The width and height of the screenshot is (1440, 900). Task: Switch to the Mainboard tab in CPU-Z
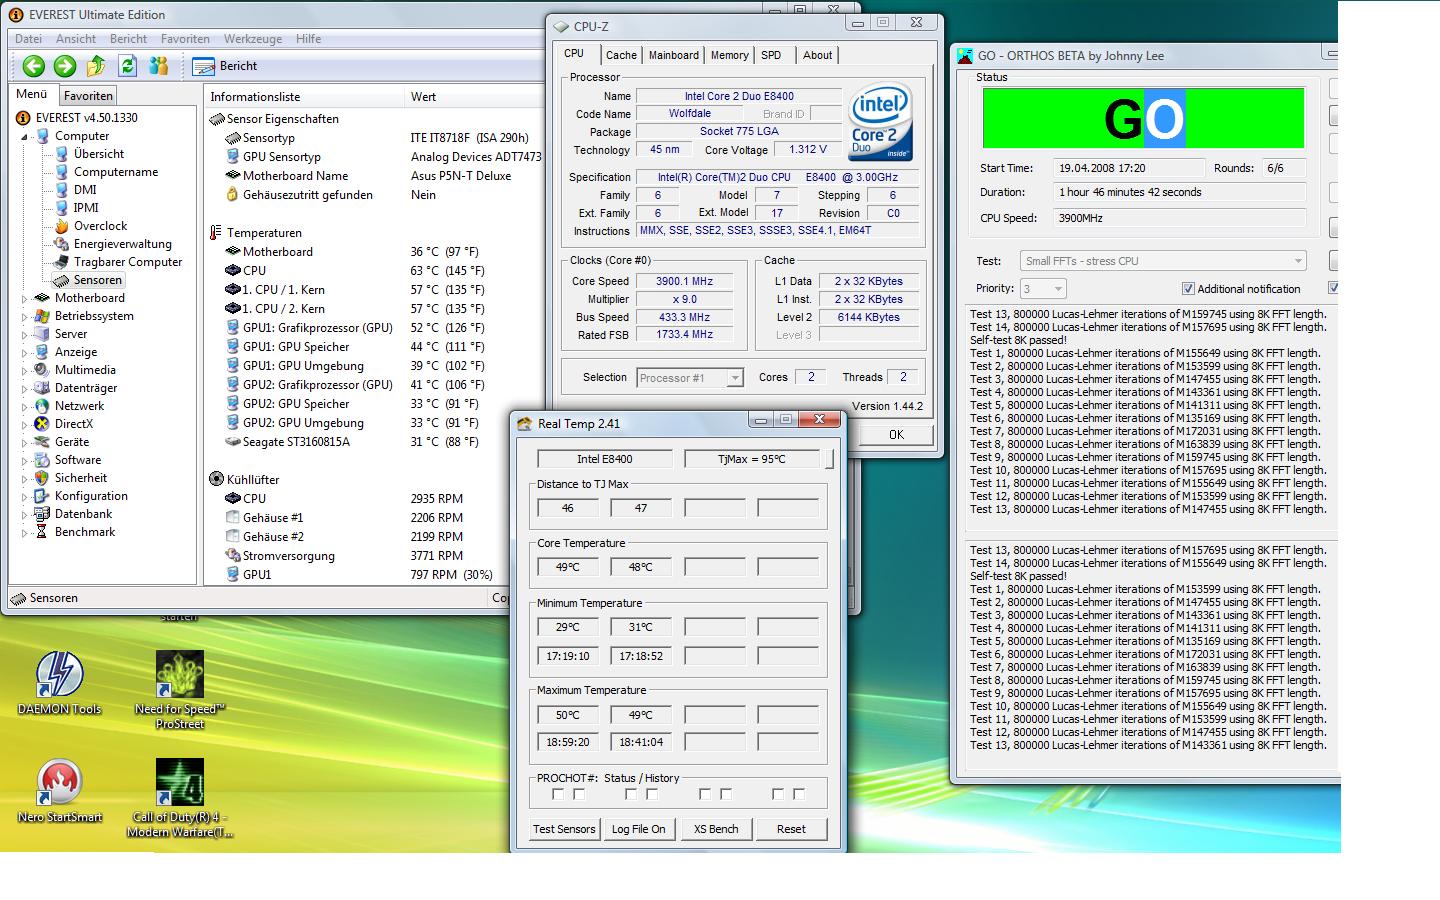click(x=674, y=55)
